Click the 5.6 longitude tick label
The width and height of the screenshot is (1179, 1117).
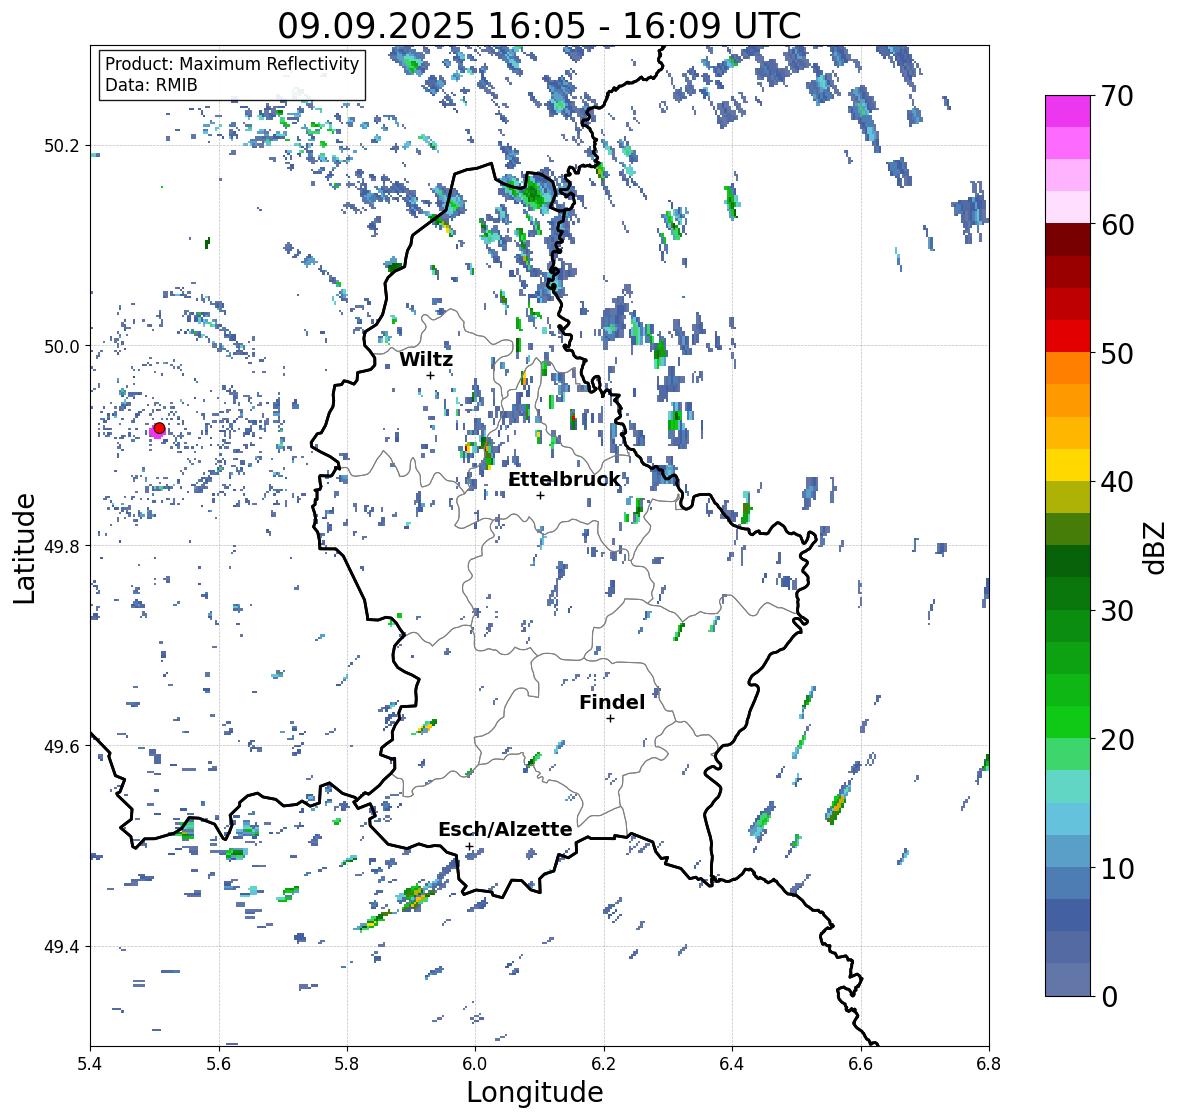click(x=219, y=1063)
